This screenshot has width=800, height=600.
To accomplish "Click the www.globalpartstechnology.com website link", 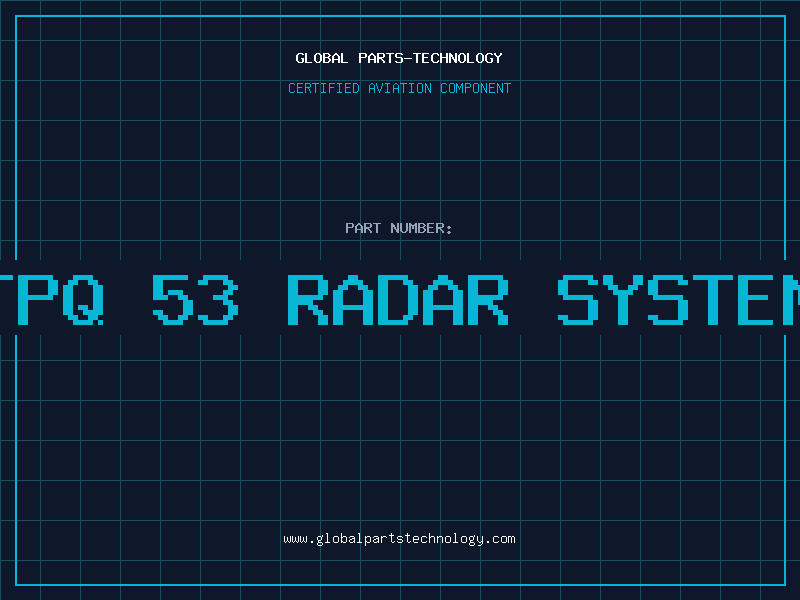I will click(x=399, y=539).
